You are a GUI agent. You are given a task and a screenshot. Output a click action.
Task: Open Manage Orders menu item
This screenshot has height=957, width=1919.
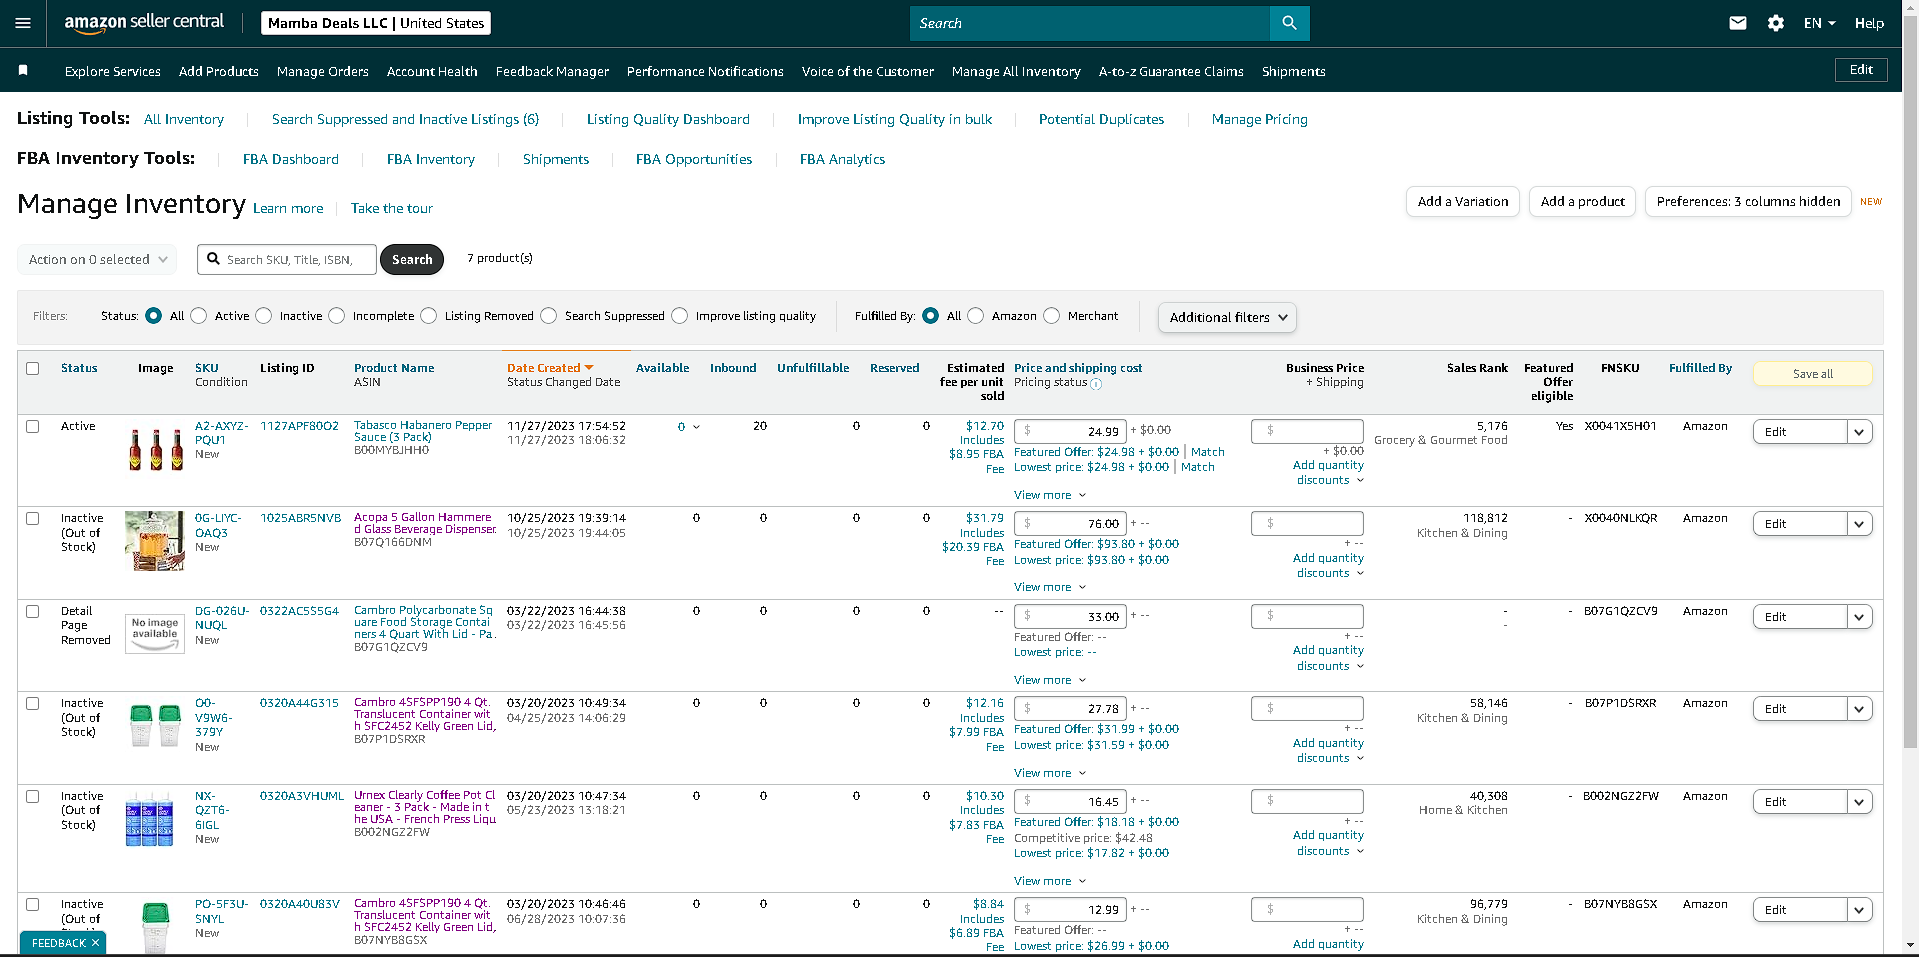click(323, 71)
